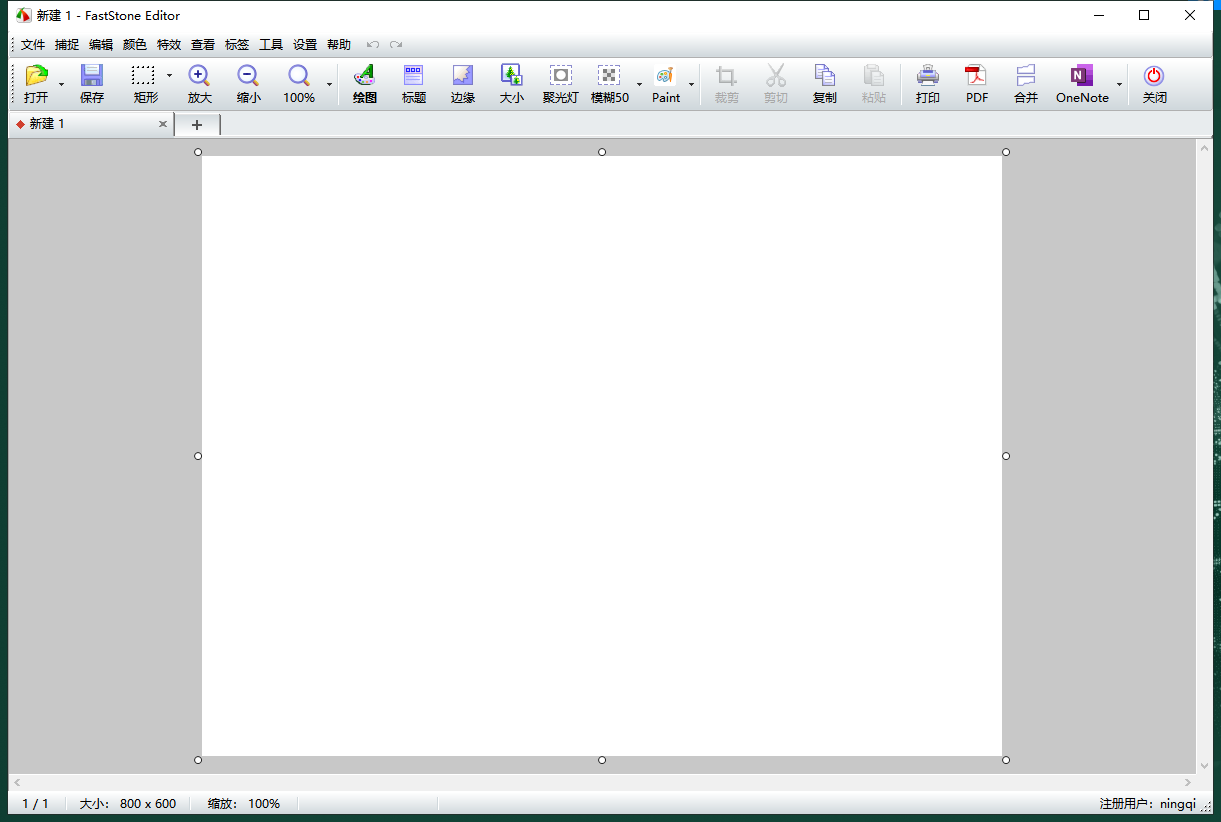Expand the OneNote dropdown arrow
The height and width of the screenshot is (822, 1221).
click(1119, 85)
